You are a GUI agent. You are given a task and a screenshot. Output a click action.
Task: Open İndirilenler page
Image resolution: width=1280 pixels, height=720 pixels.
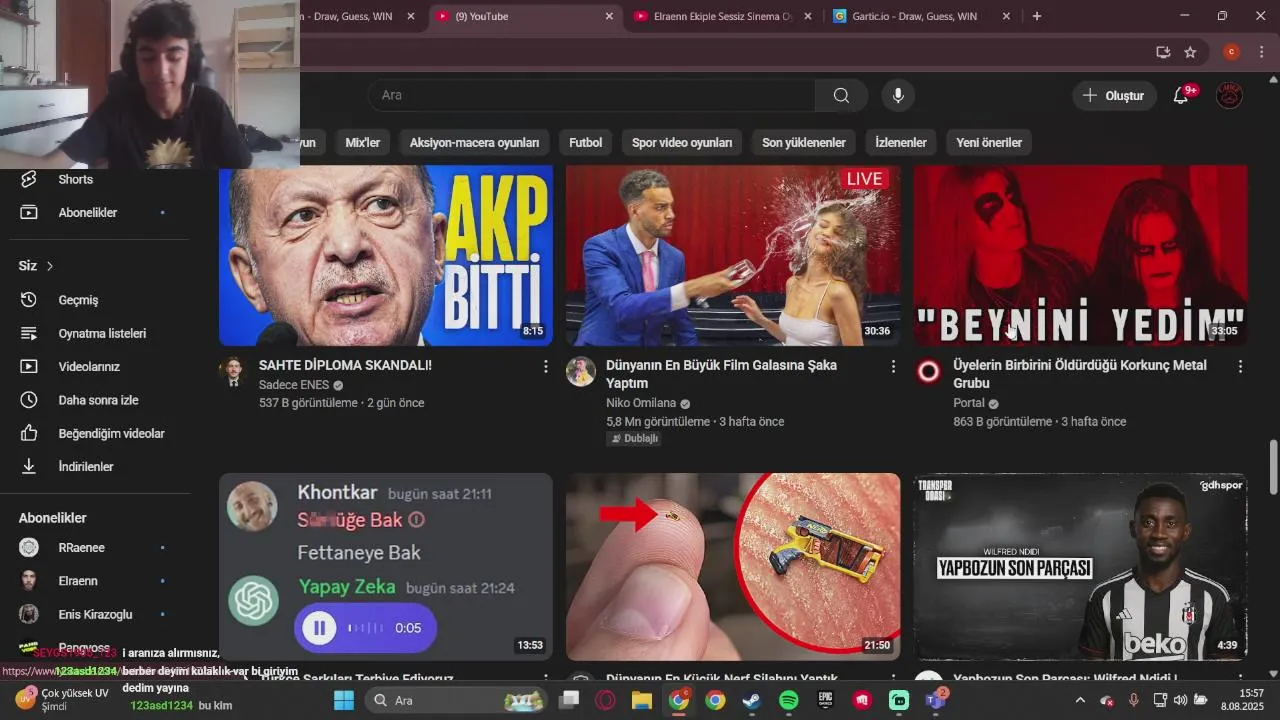[85, 467]
